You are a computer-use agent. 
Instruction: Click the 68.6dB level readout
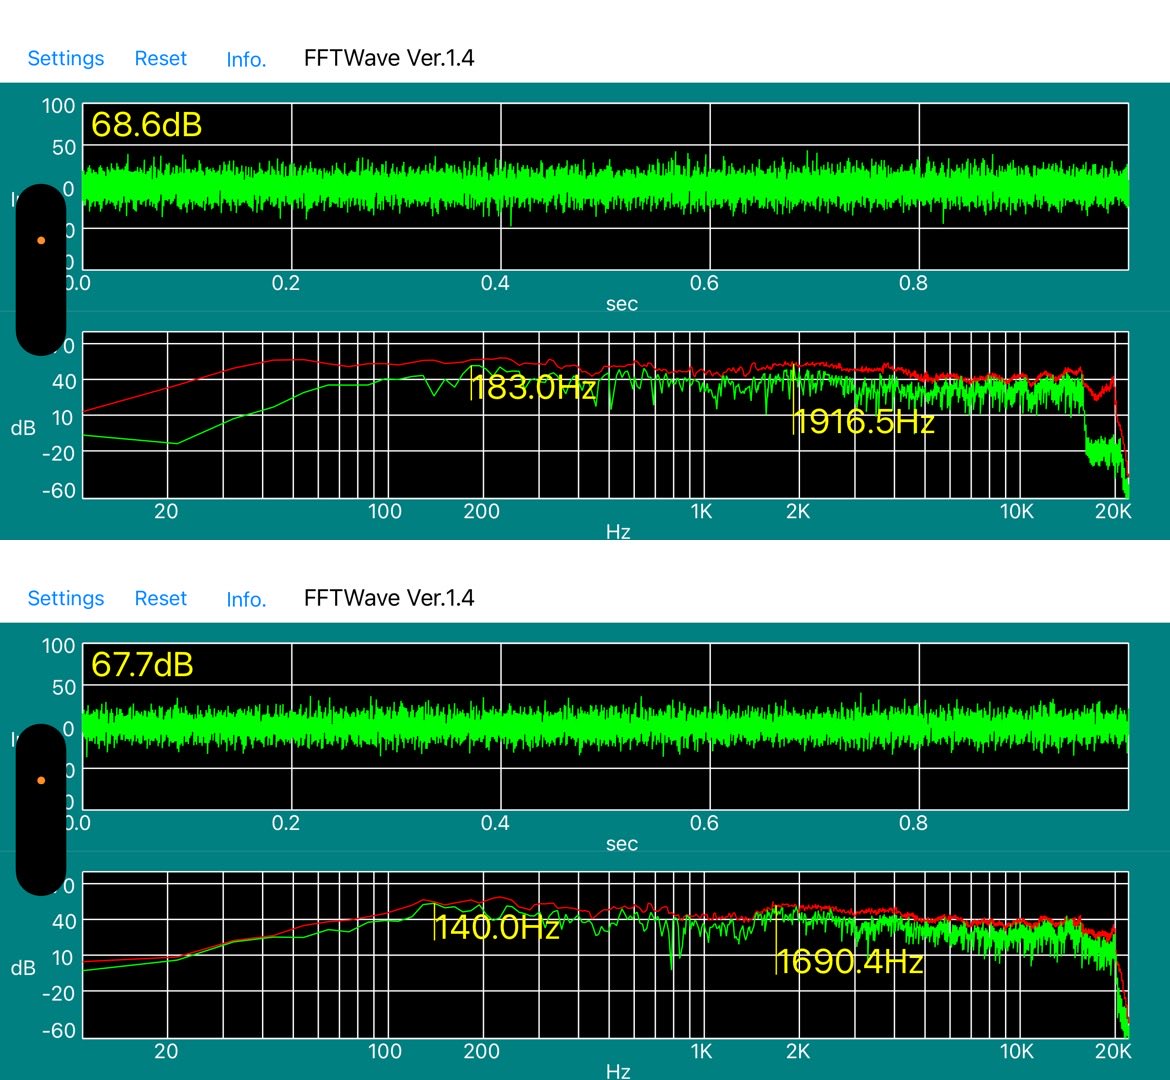[146, 124]
